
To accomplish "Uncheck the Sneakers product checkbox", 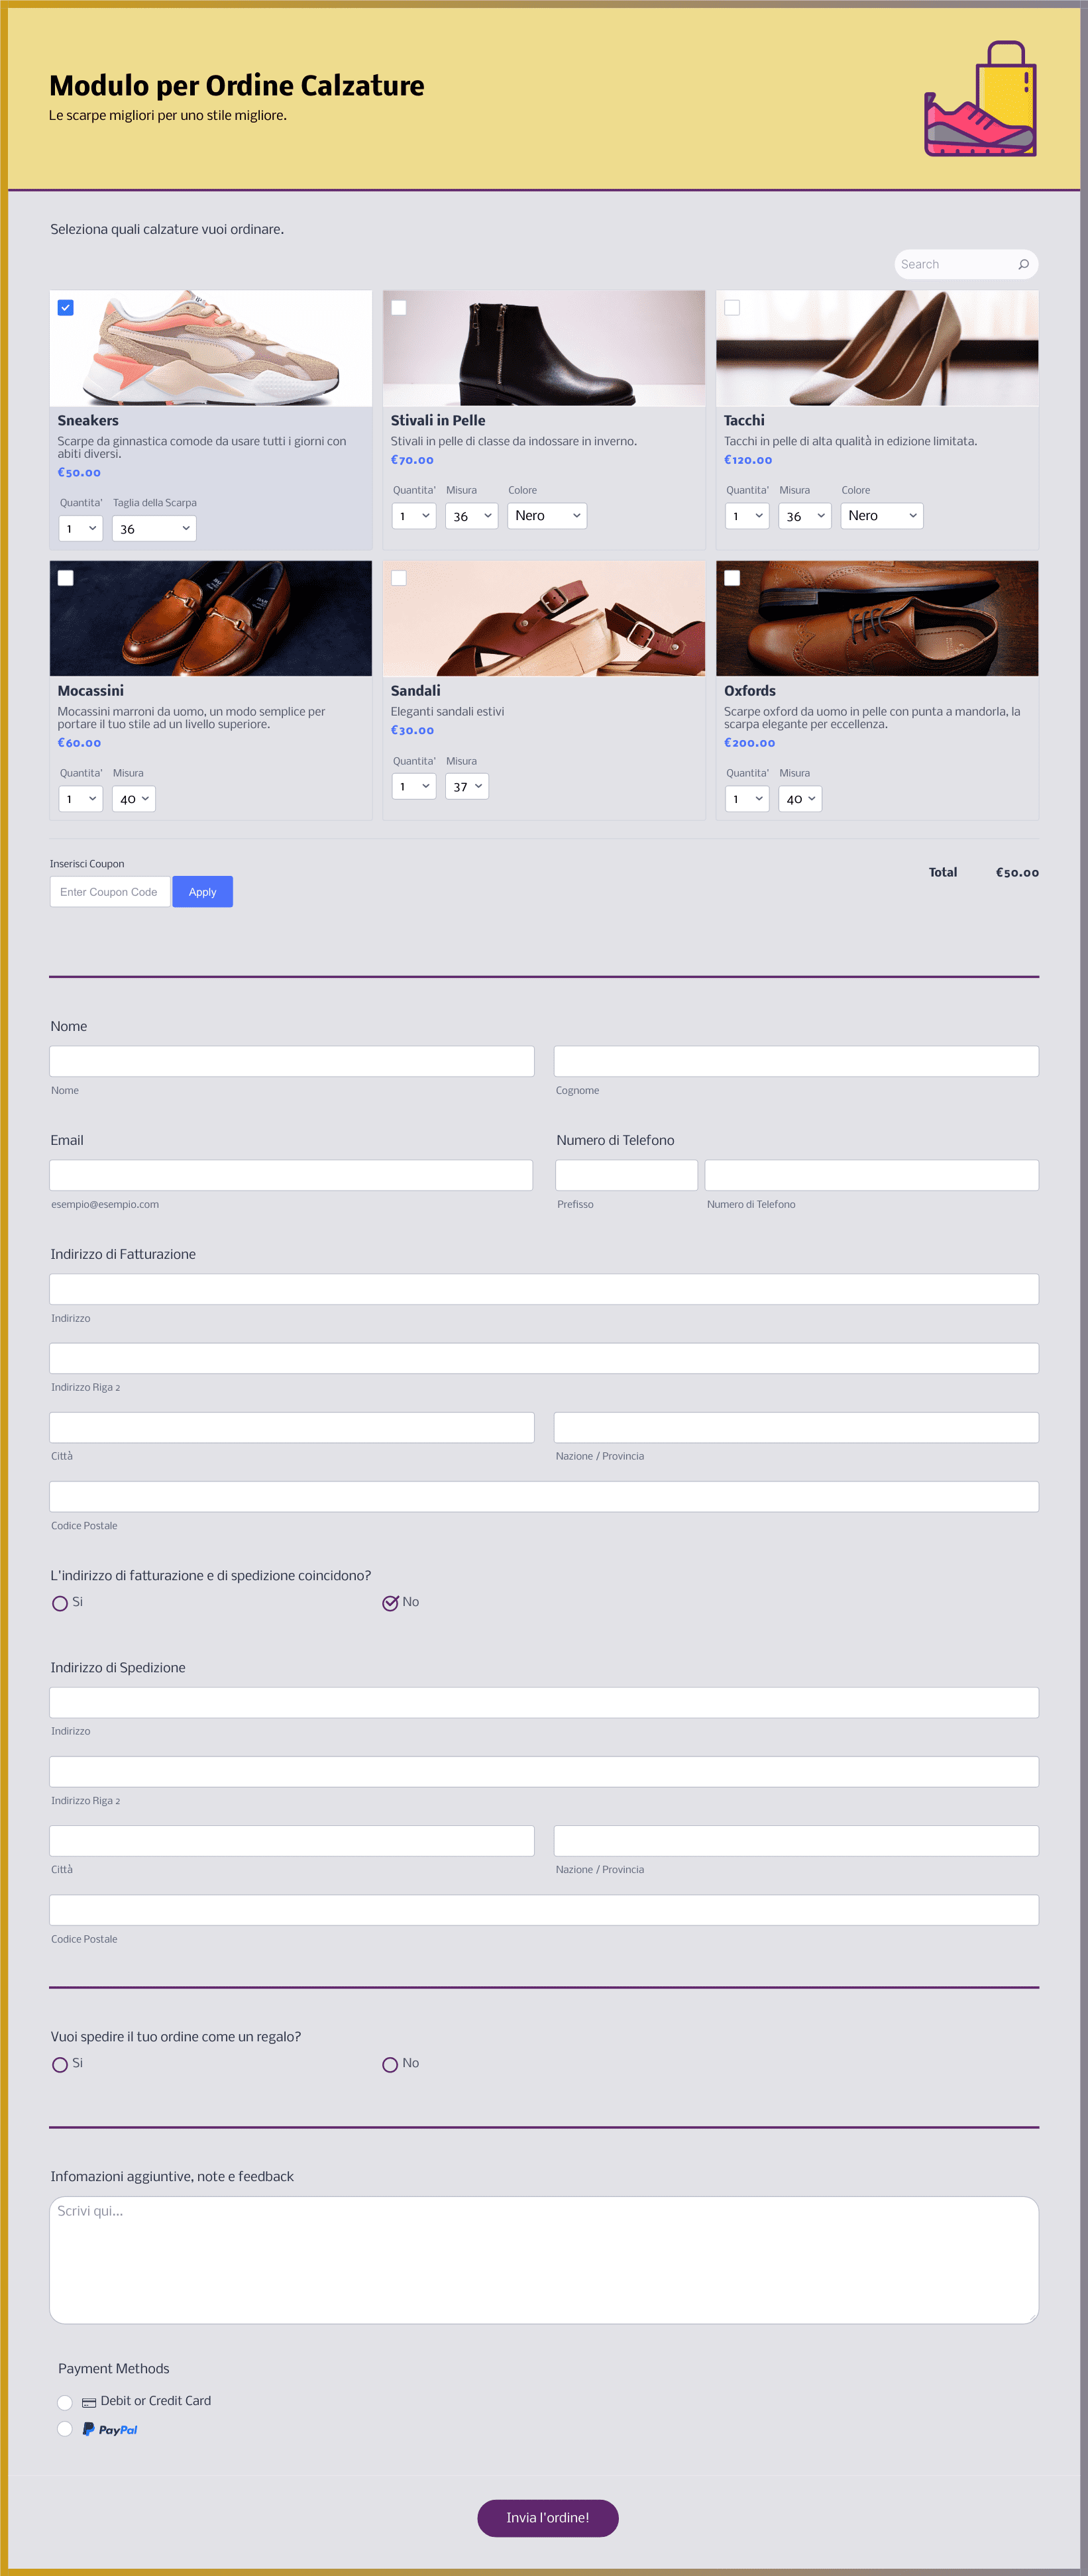I will (66, 308).
